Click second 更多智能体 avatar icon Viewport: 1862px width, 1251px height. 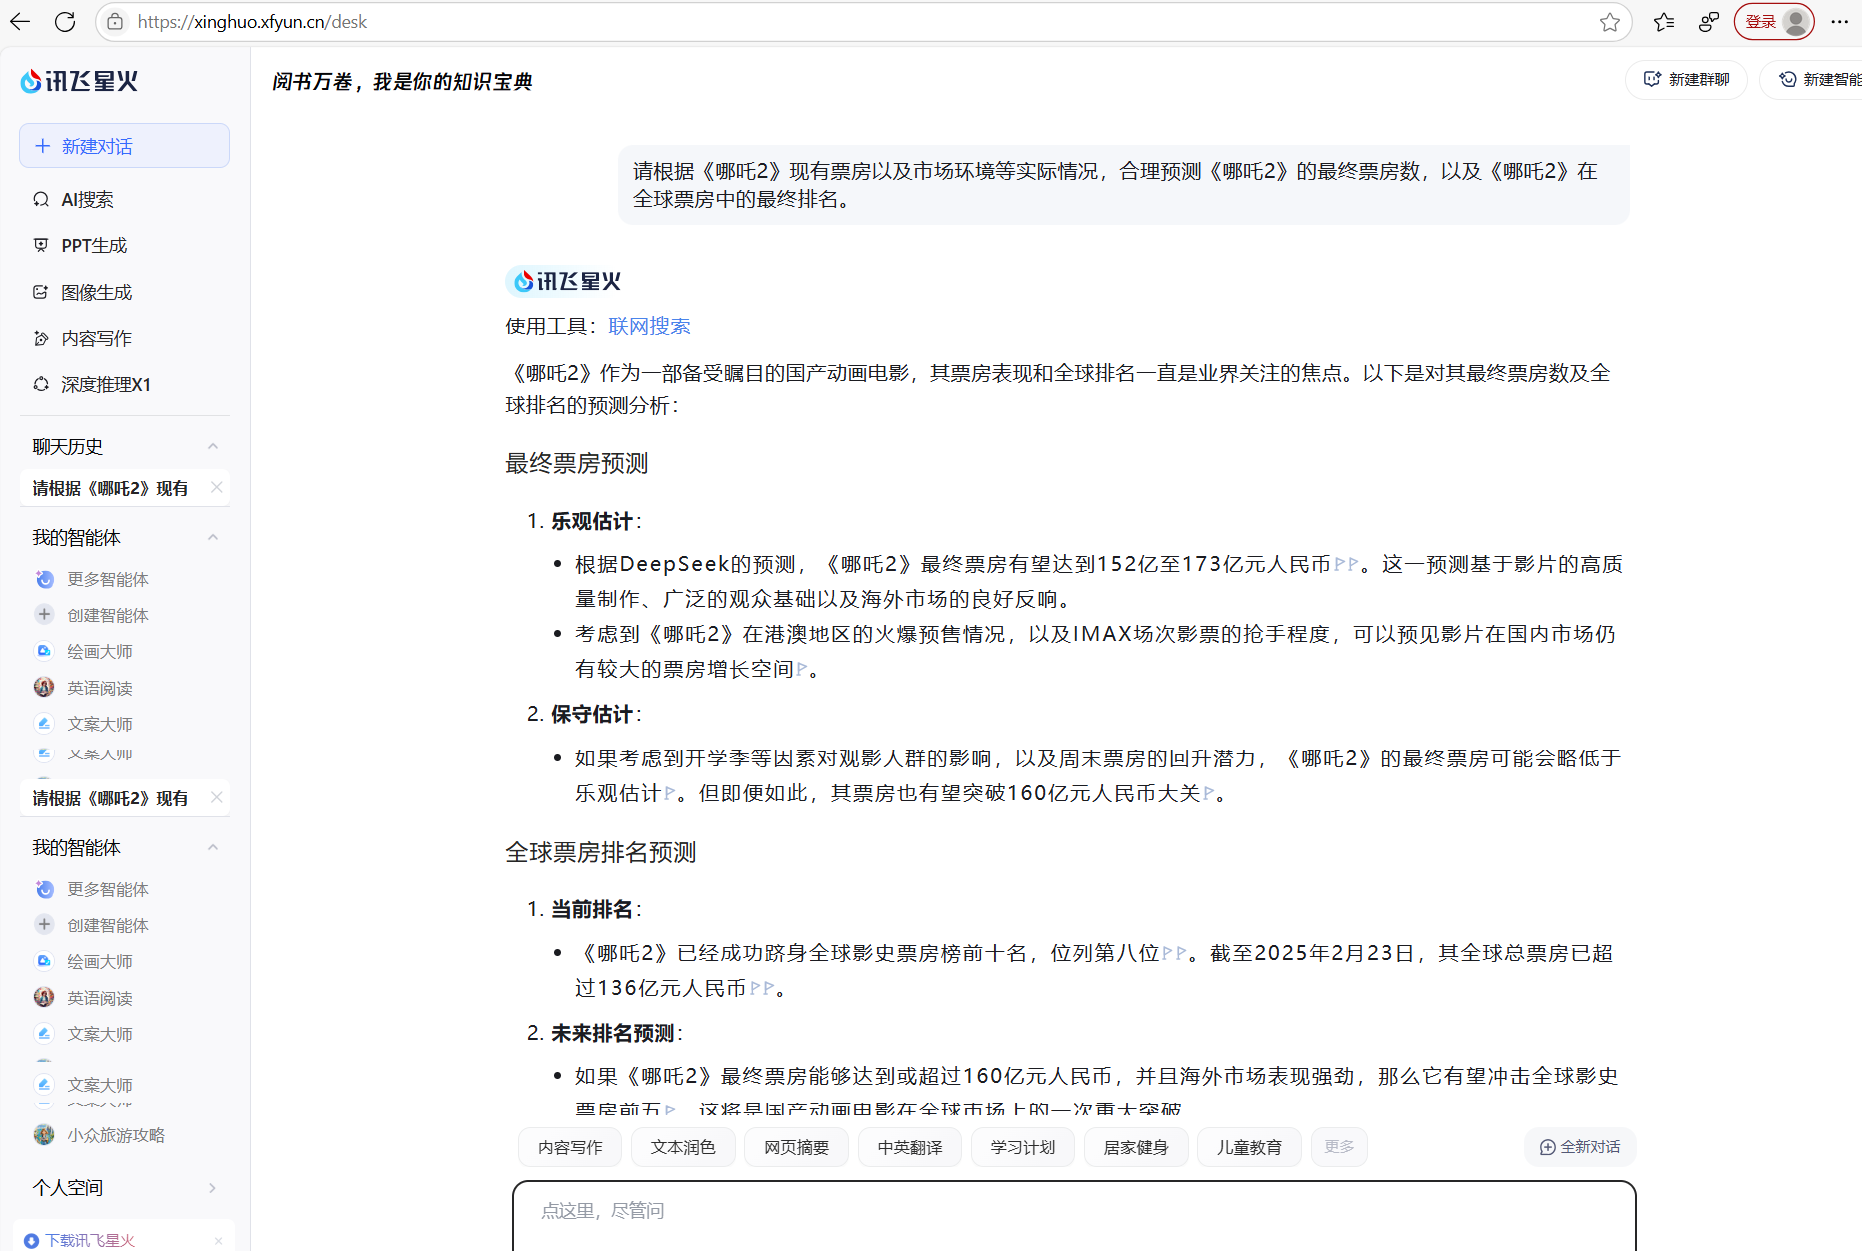tap(44, 889)
